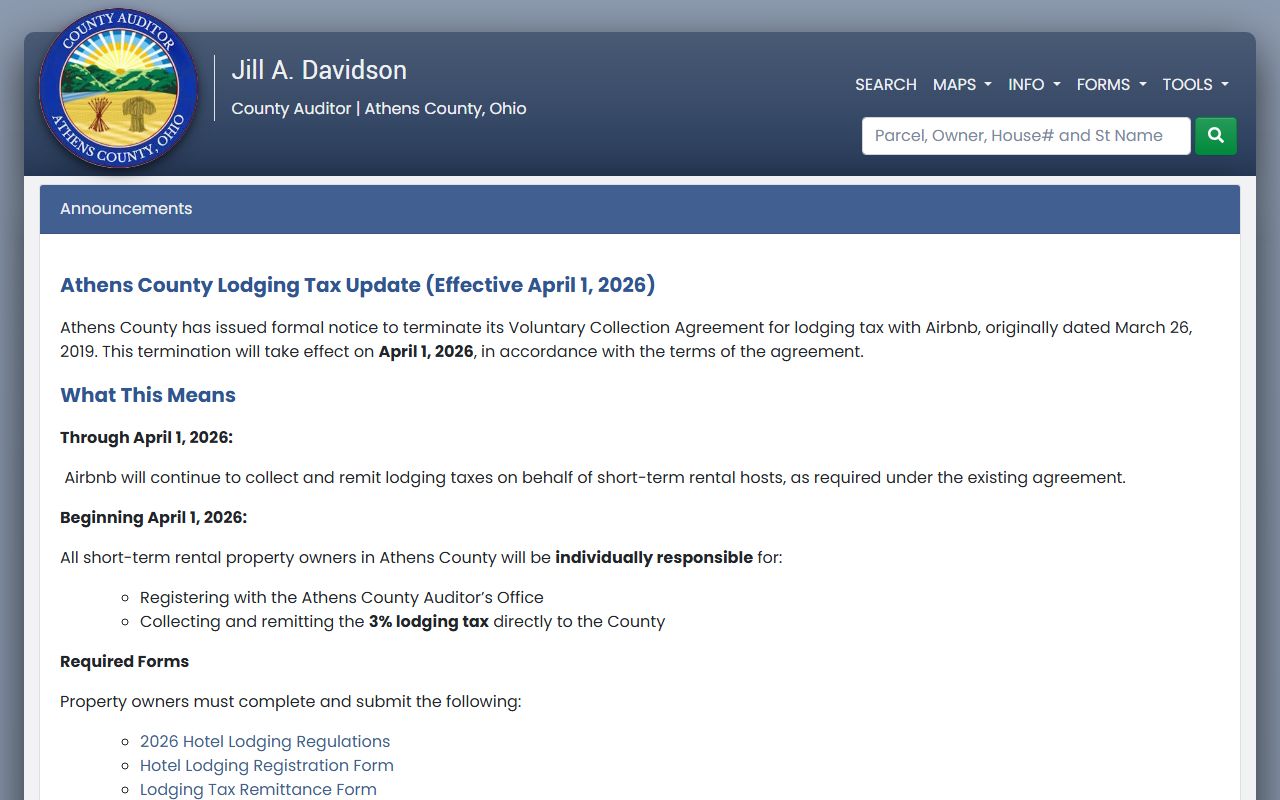
Task: Select the Athens County Lodging Tax Update heading
Action: point(358,285)
